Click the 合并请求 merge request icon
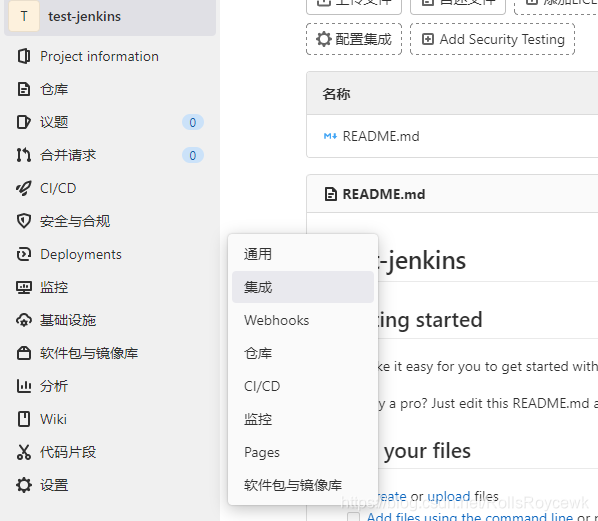This screenshot has width=598, height=521. (24, 155)
